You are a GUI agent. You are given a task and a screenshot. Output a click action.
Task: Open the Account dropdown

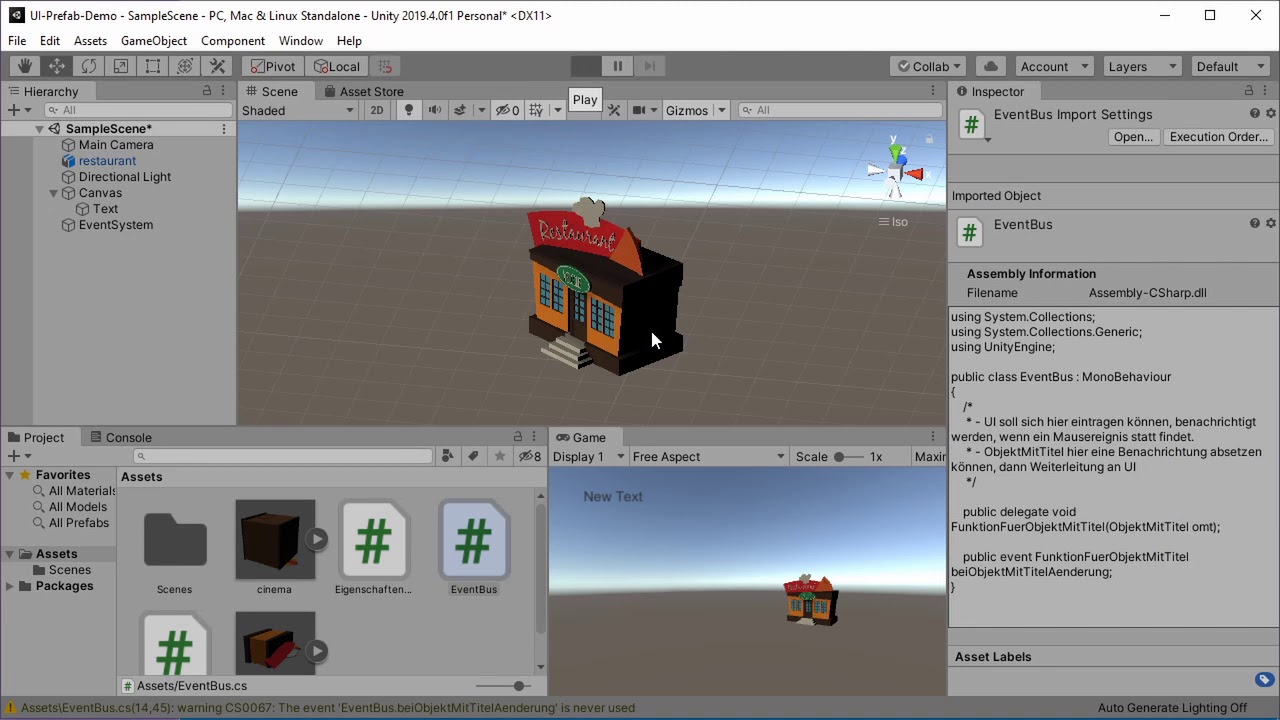[1054, 66]
